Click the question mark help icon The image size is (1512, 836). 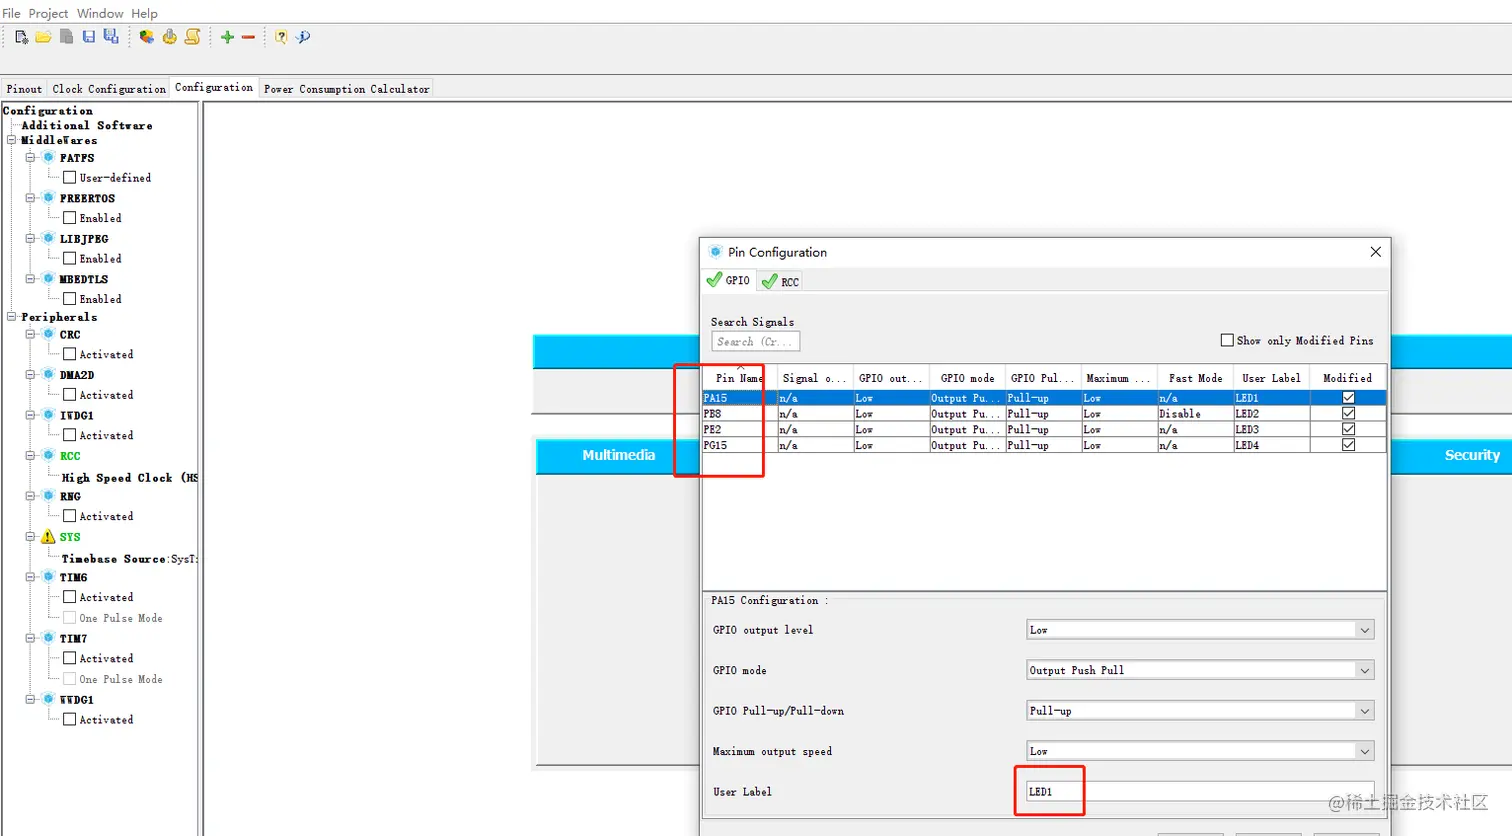click(281, 37)
